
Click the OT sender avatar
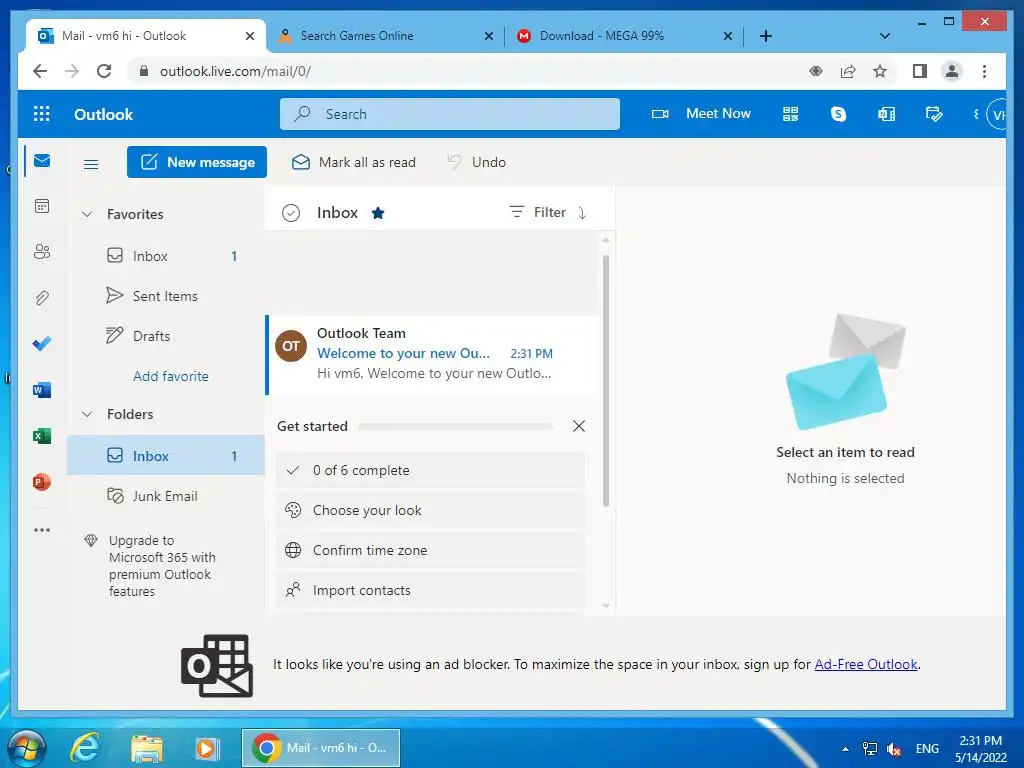coord(291,346)
